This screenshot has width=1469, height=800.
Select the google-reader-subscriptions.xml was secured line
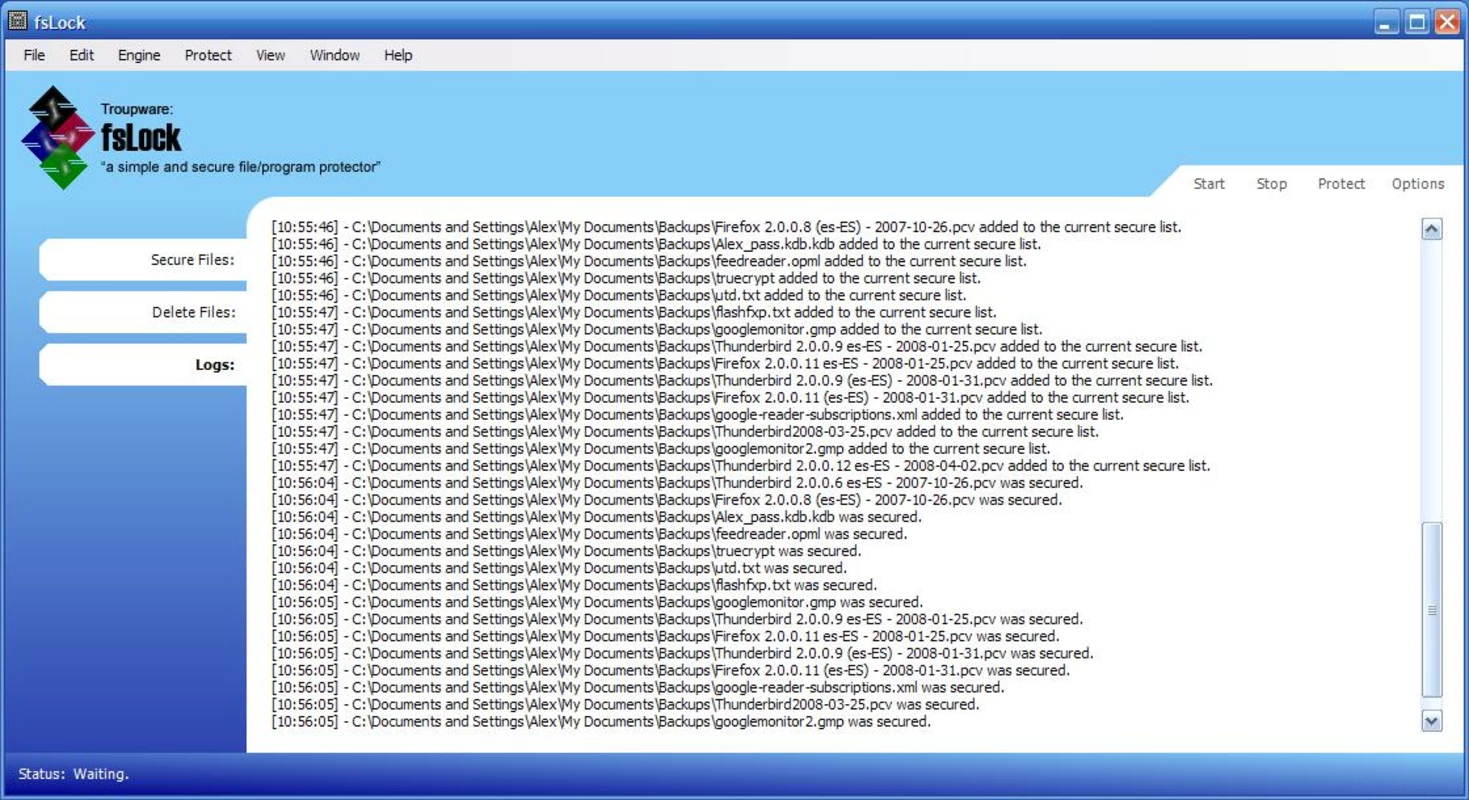pyautogui.click(x=638, y=687)
